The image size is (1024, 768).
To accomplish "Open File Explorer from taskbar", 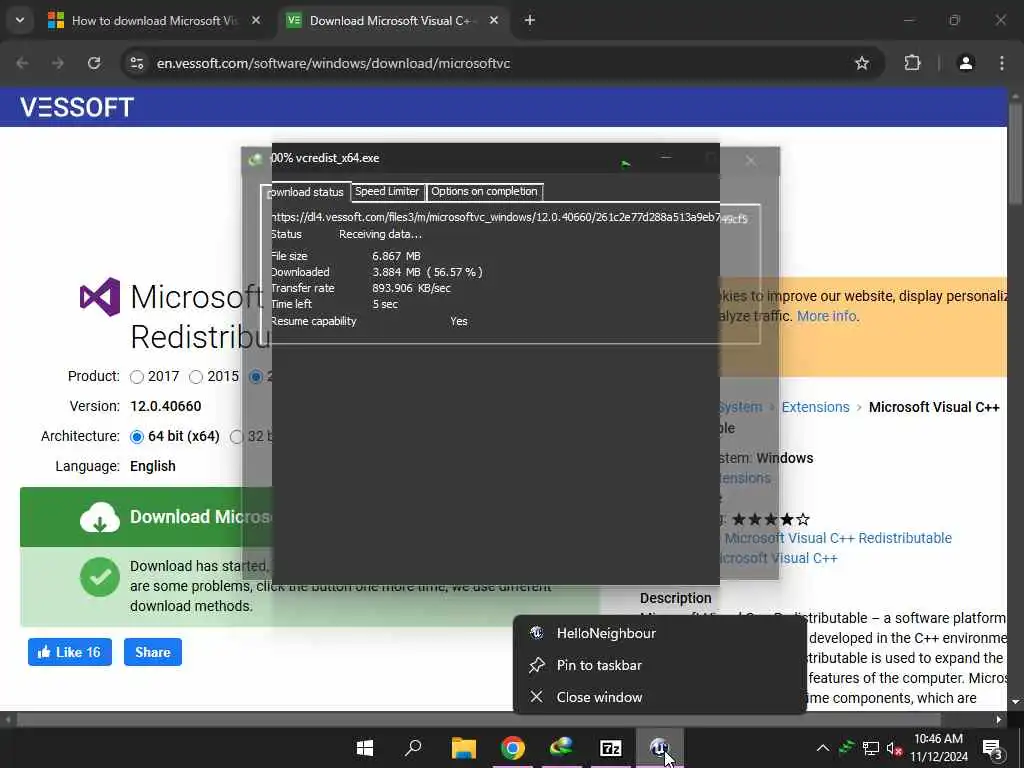I will click(464, 748).
